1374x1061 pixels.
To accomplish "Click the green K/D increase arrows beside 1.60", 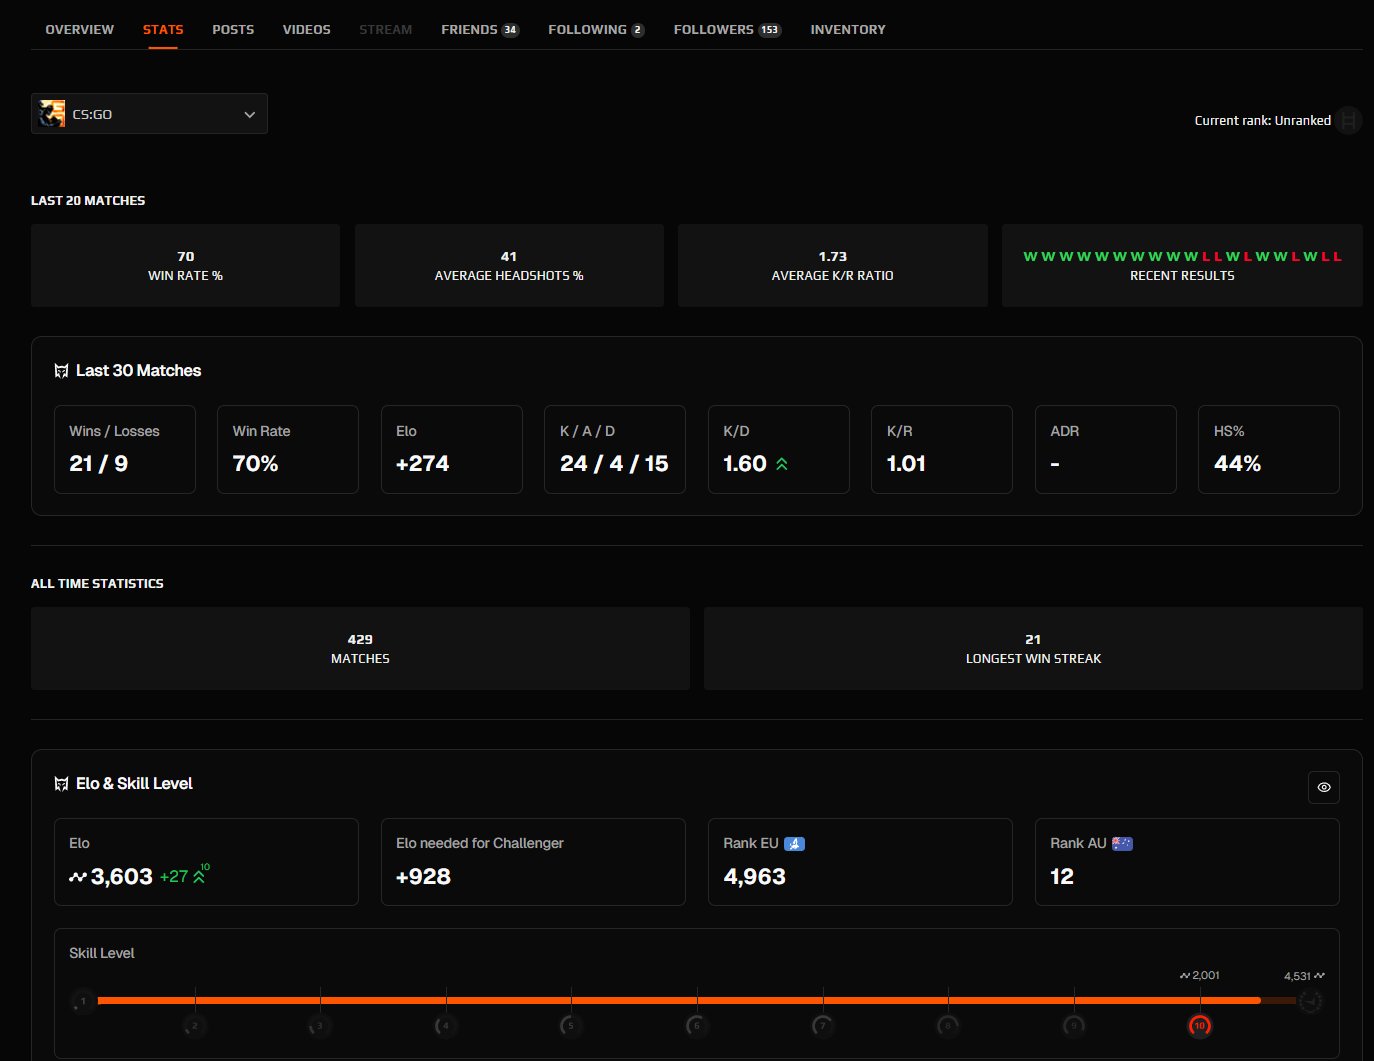I will coord(783,463).
